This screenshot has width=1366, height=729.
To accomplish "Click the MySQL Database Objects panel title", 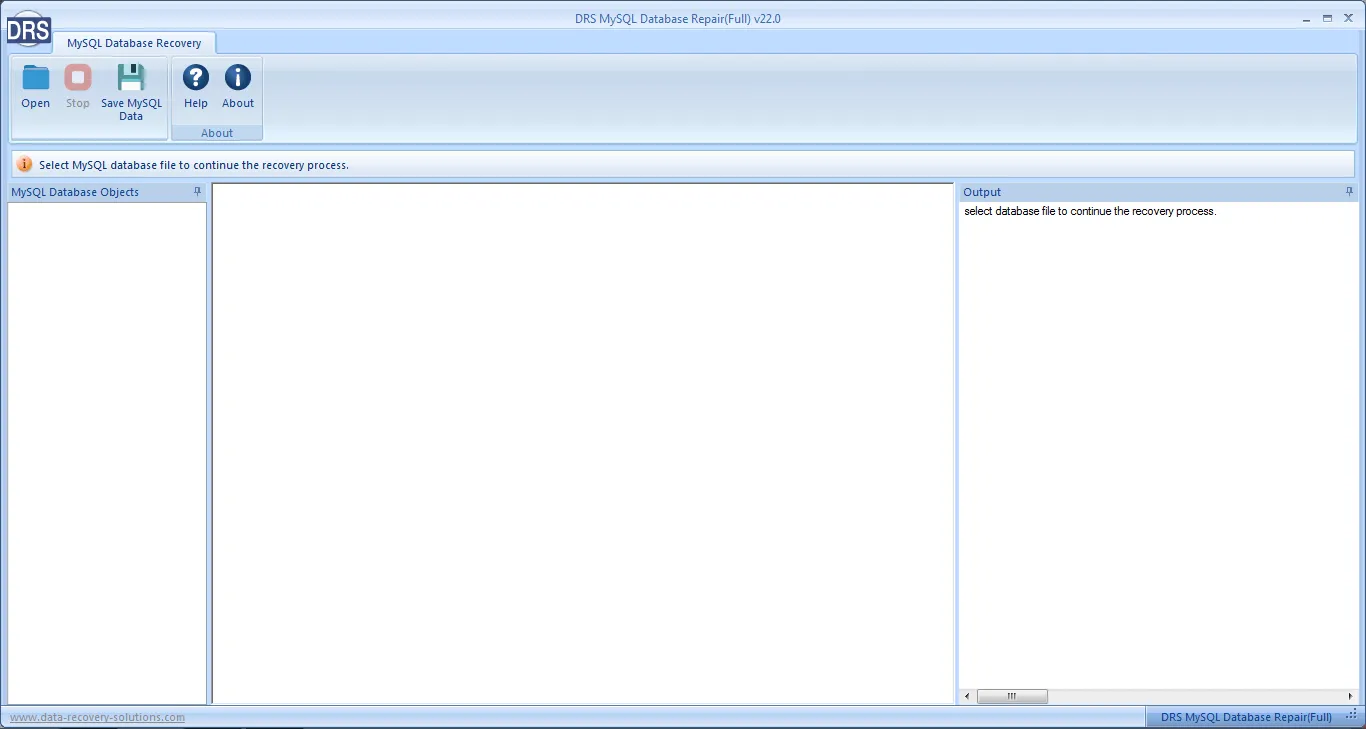I will (75, 192).
